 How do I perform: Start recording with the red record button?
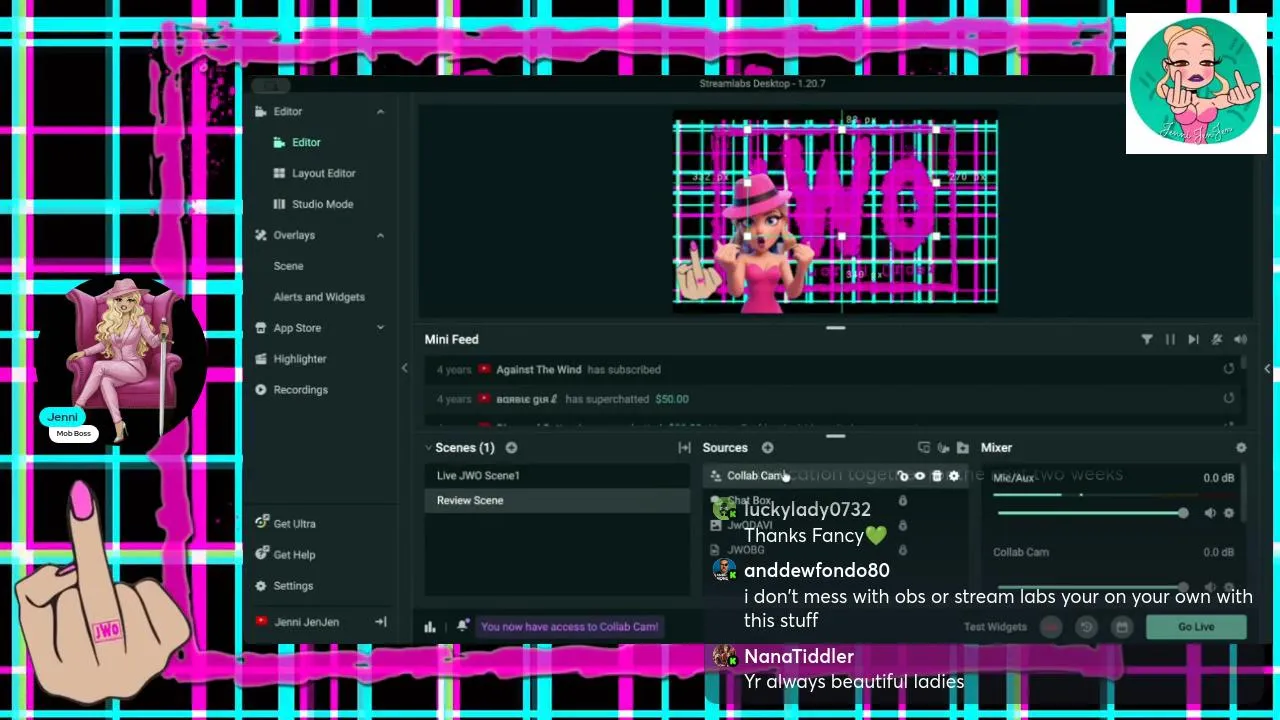(1051, 627)
